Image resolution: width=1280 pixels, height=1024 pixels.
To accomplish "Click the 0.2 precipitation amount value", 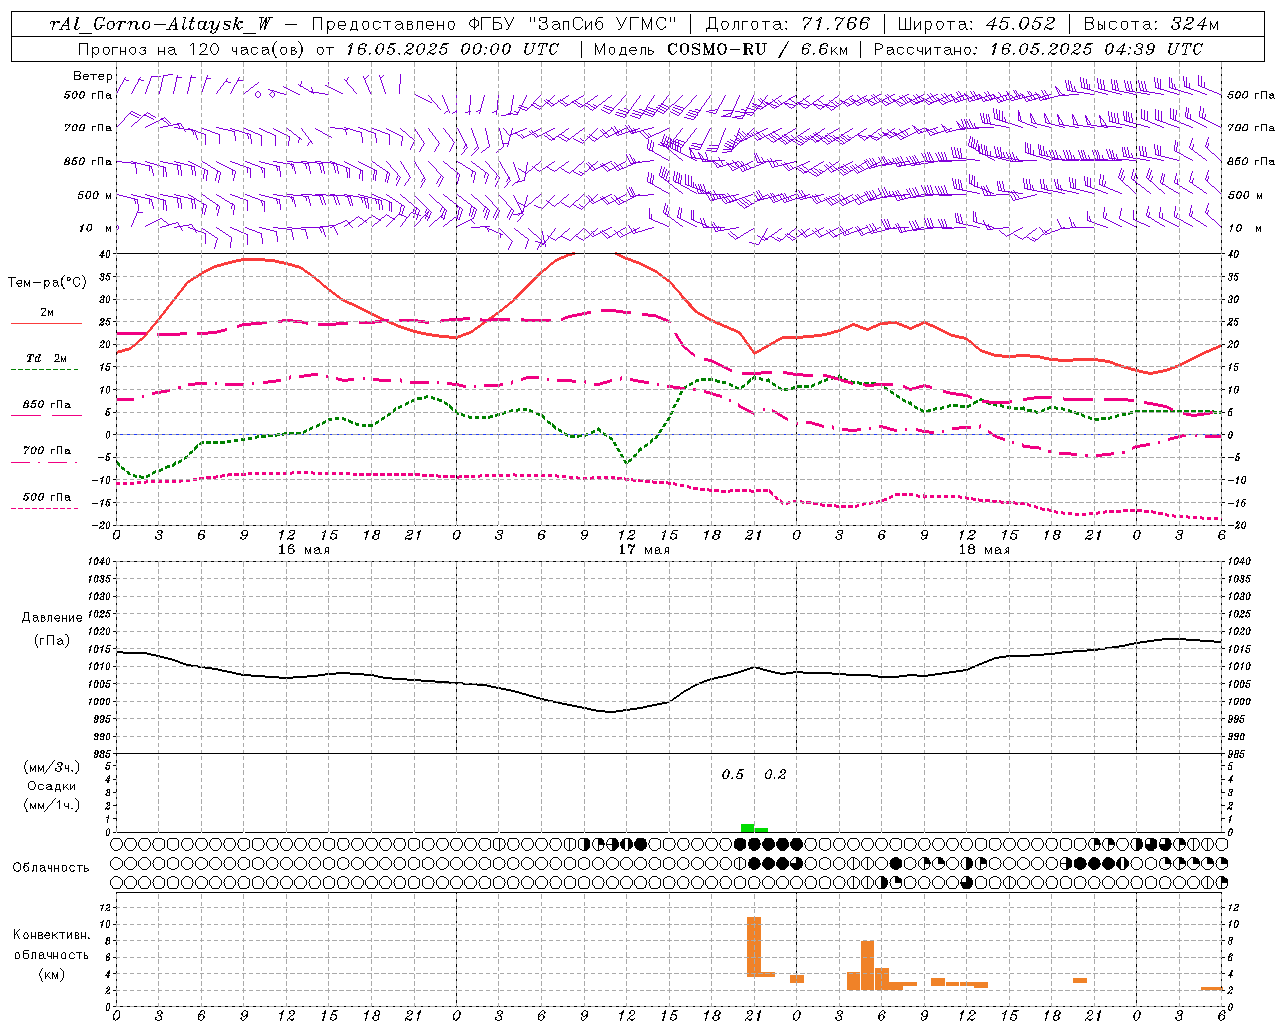I will (x=775, y=775).
